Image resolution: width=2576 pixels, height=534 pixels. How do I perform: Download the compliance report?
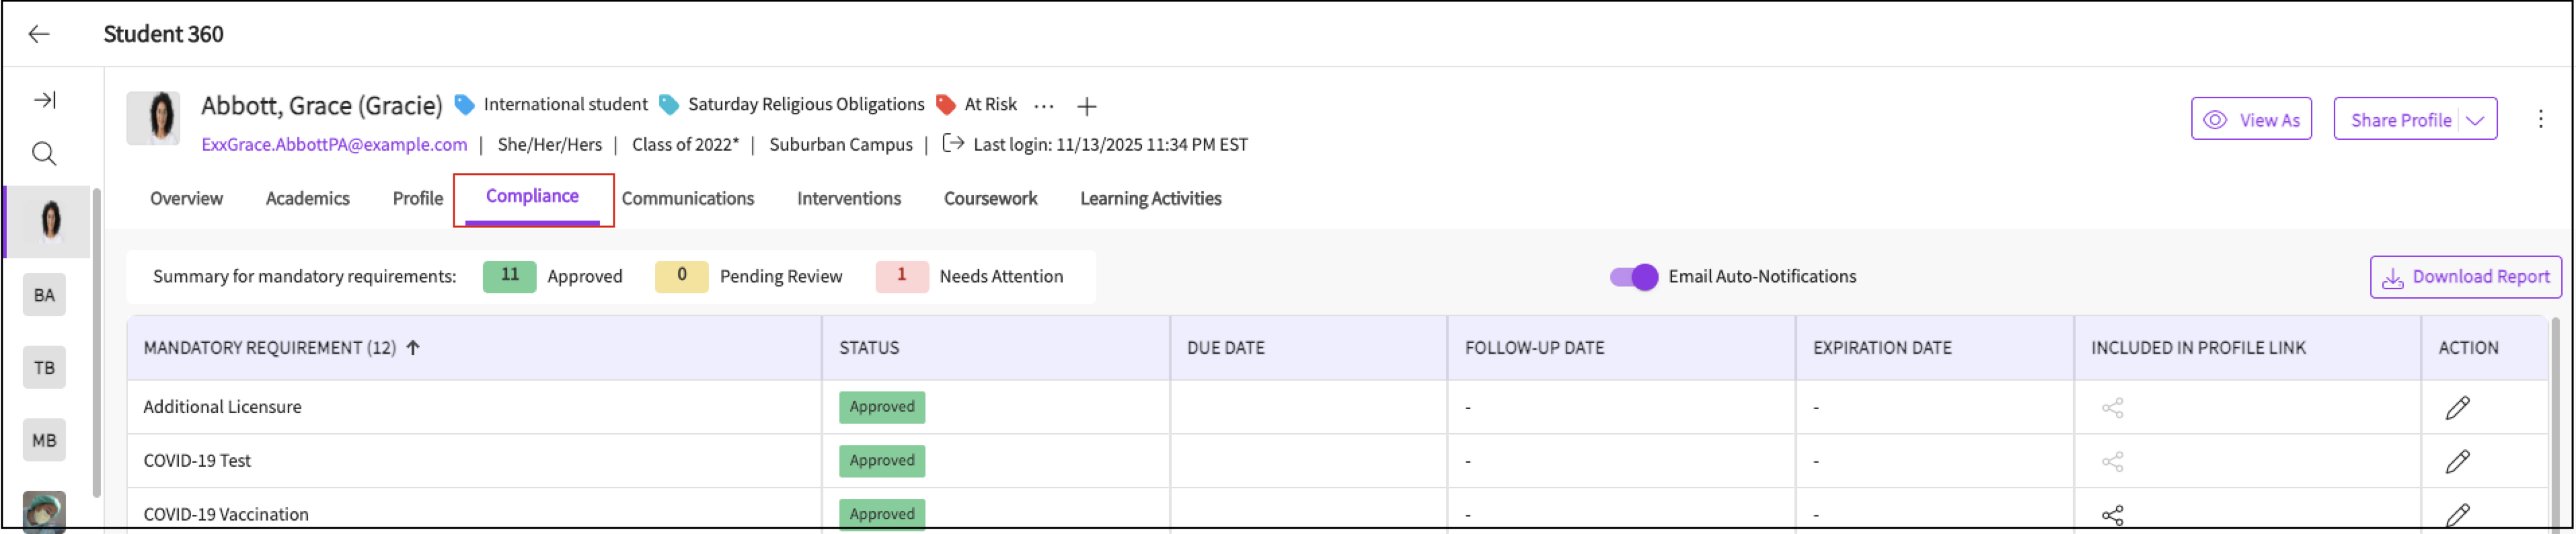tap(2465, 277)
